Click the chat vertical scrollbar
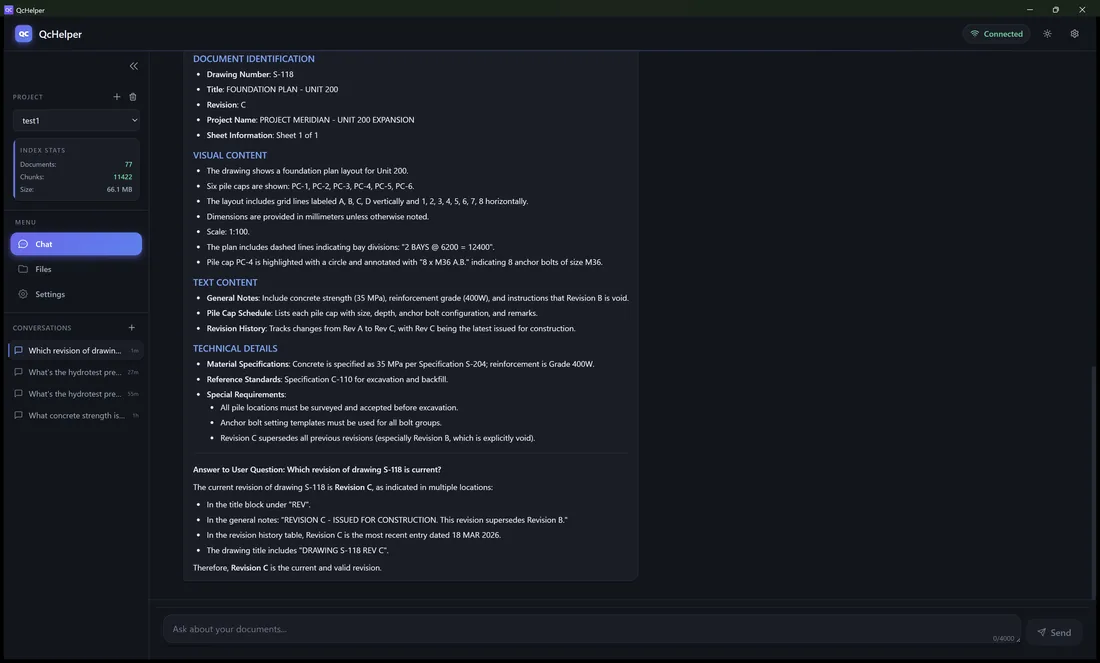The height and width of the screenshot is (663, 1100). pos(1095,481)
